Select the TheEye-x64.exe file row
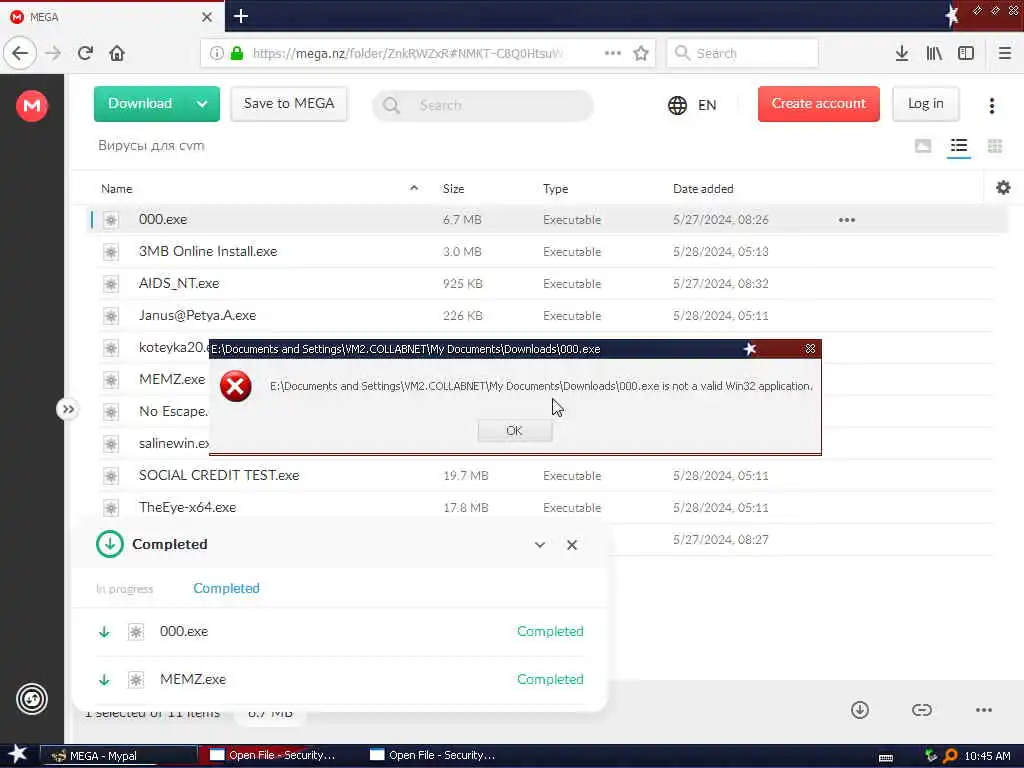This screenshot has width=1024, height=768. (545, 507)
